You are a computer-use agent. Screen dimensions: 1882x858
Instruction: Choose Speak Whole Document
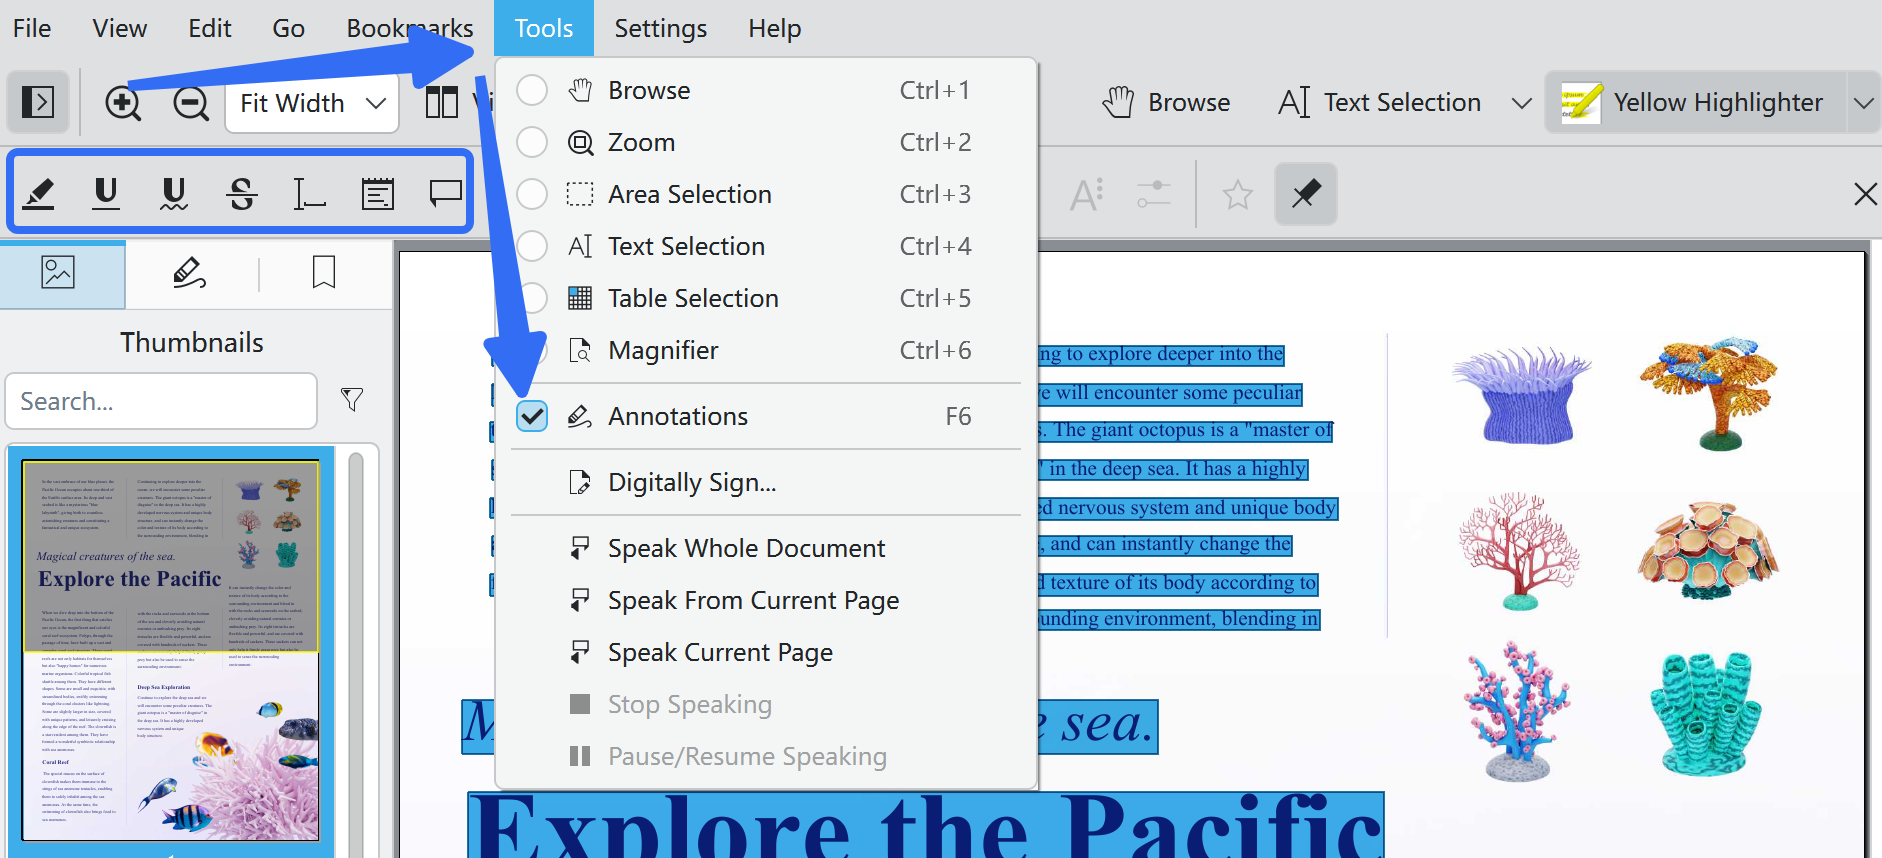[766, 548]
